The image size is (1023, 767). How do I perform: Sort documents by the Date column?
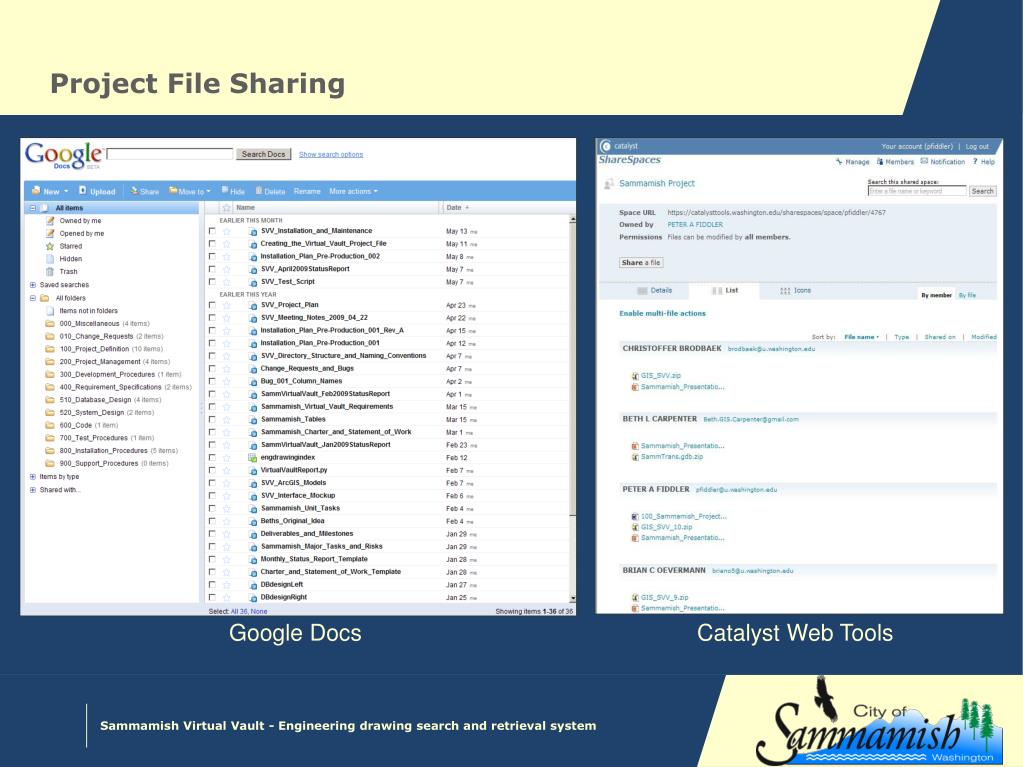(x=457, y=207)
